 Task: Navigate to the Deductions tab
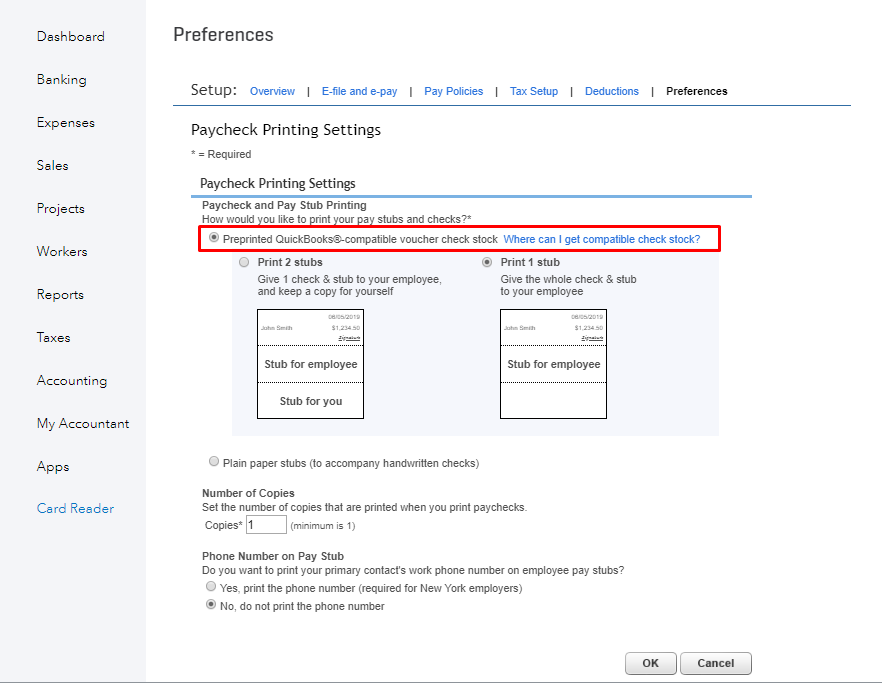(x=612, y=91)
